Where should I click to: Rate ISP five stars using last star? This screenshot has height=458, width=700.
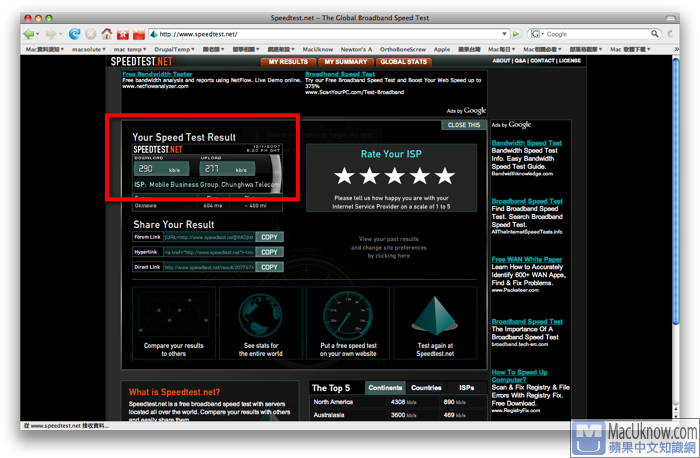click(445, 176)
